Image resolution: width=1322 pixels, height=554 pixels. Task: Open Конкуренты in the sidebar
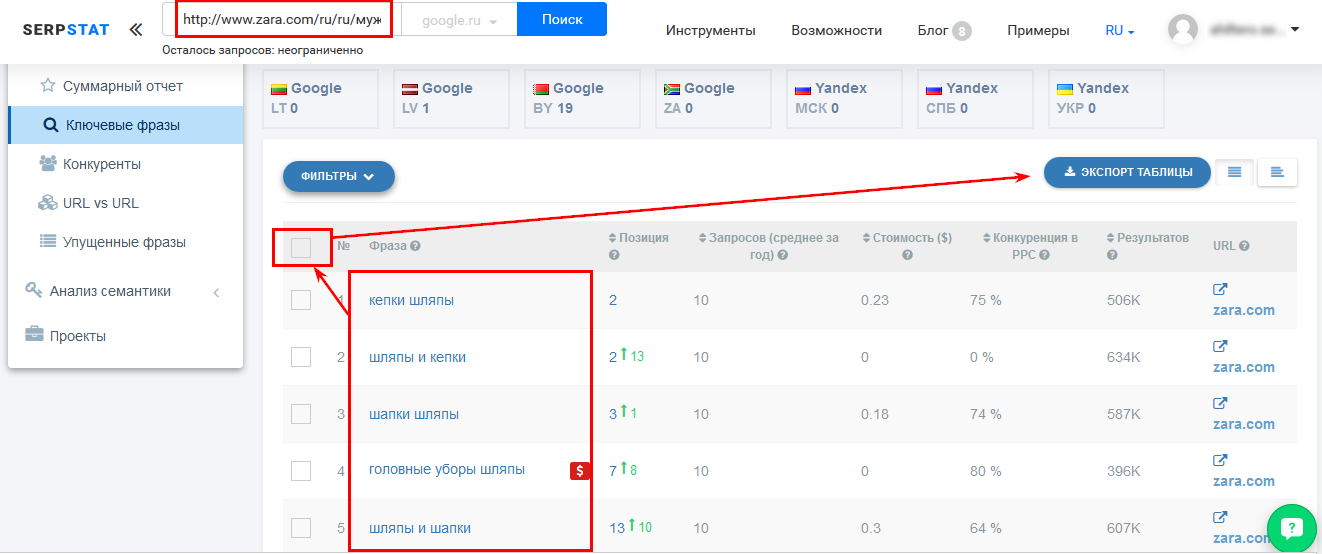pos(101,164)
